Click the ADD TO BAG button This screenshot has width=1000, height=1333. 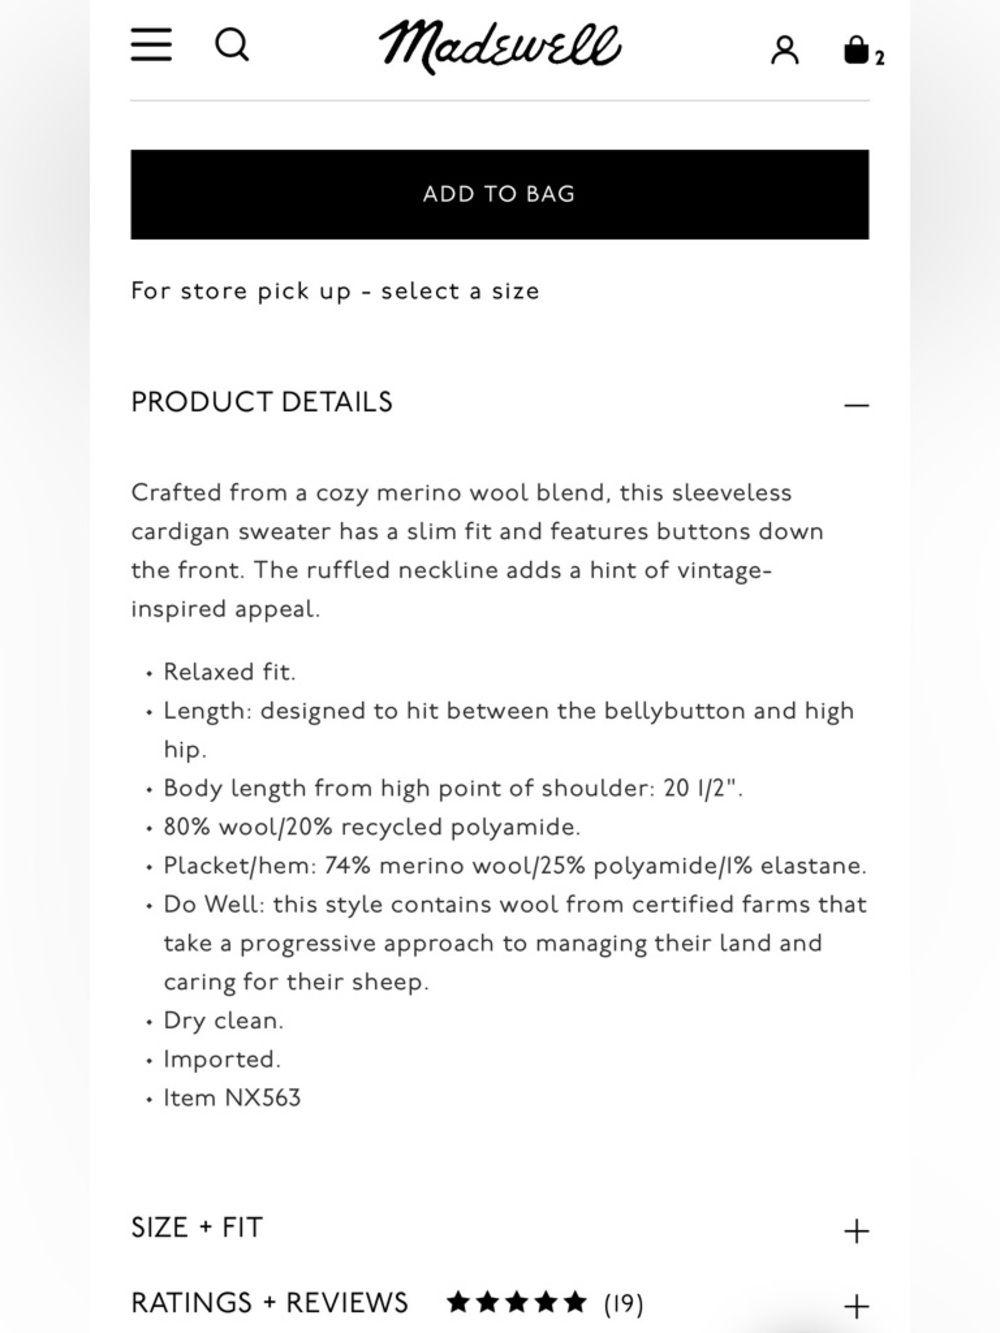[x=499, y=194]
